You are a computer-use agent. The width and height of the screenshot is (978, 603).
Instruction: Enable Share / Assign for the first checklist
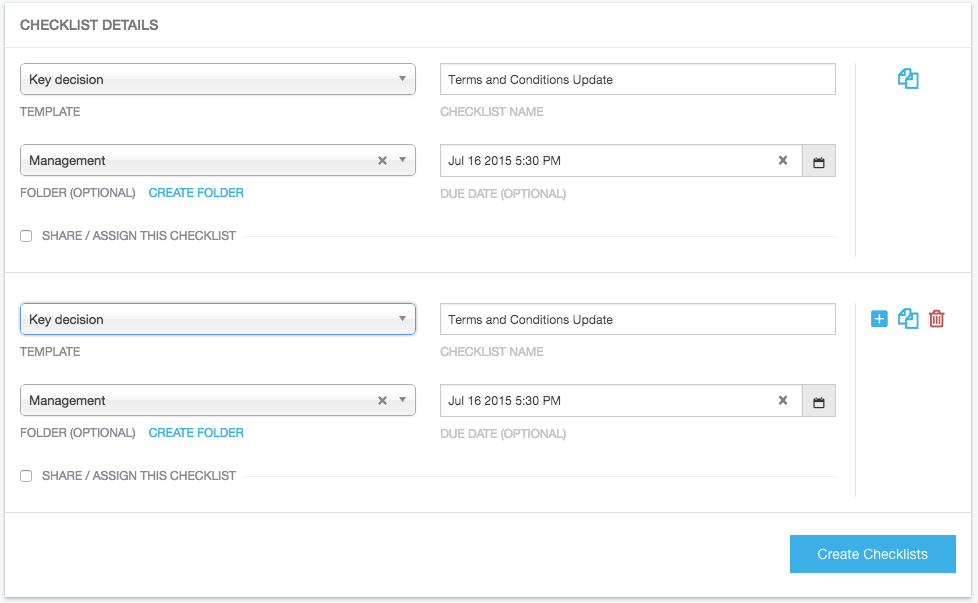[x=27, y=236]
